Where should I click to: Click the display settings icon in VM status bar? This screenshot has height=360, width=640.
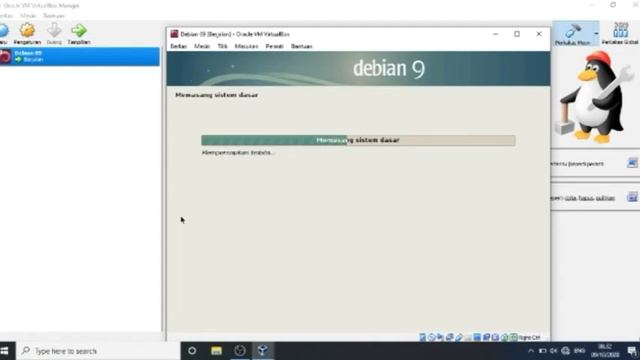477,337
